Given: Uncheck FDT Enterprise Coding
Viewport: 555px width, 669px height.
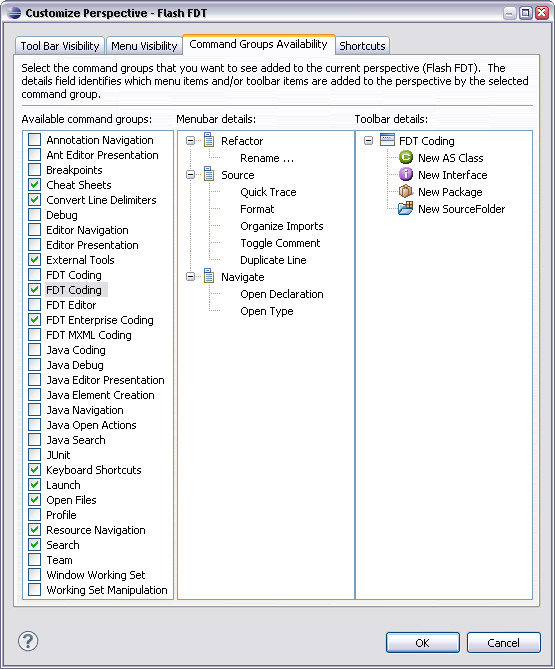Looking at the screenshot, I should (35, 320).
